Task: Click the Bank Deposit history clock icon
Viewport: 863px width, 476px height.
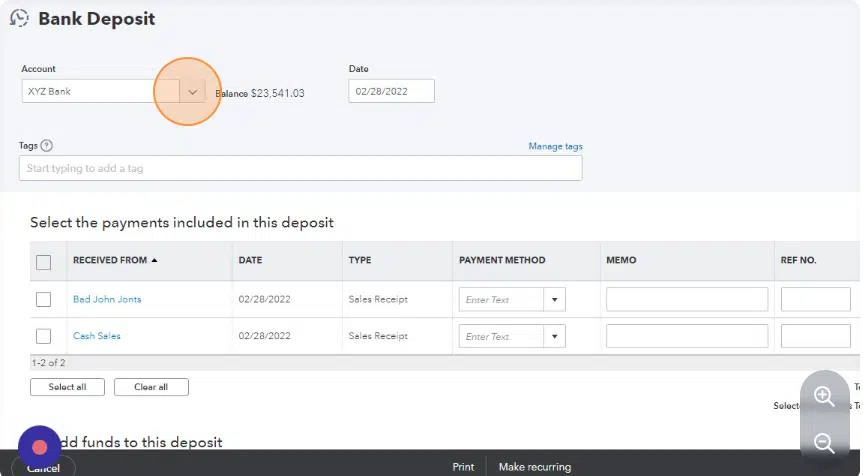Action: click(x=19, y=18)
